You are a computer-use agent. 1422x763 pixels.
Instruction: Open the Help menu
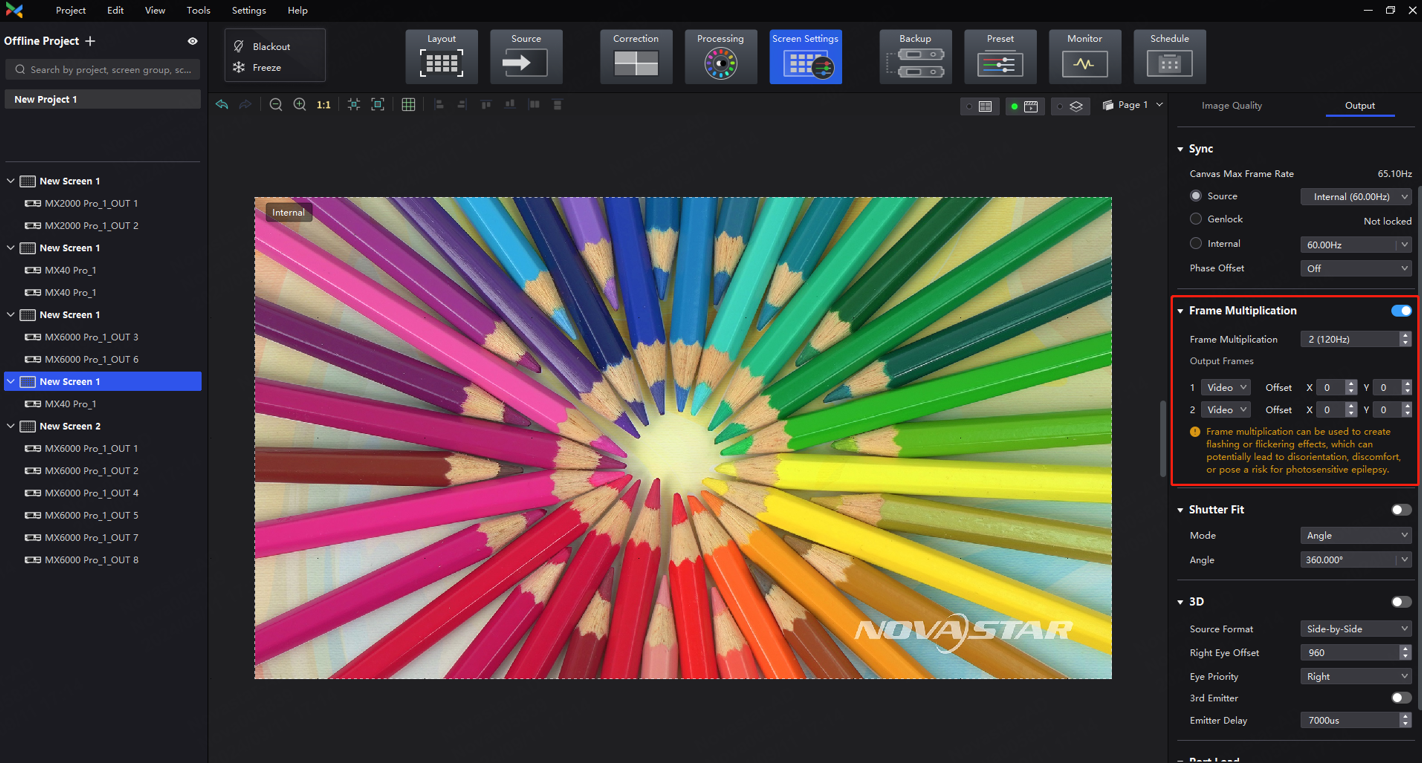coord(298,10)
